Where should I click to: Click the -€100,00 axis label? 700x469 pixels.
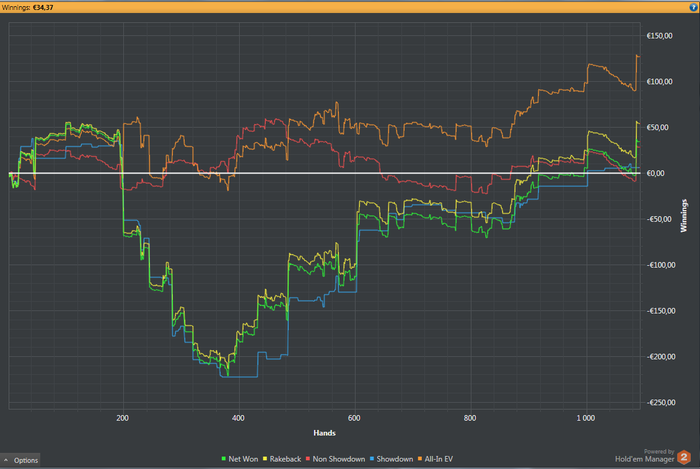tap(661, 265)
